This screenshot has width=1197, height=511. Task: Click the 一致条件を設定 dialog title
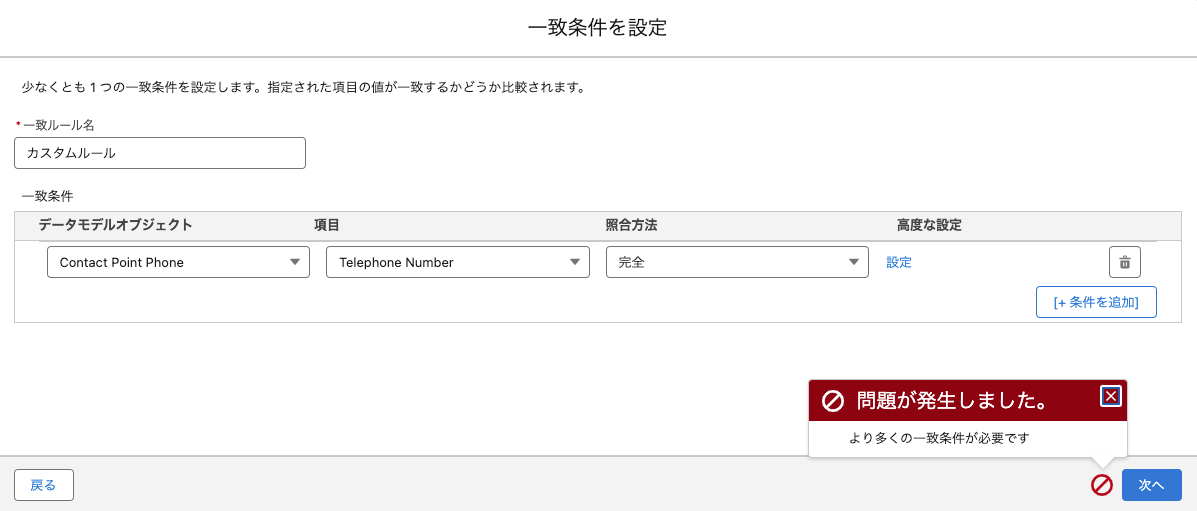pos(598,28)
